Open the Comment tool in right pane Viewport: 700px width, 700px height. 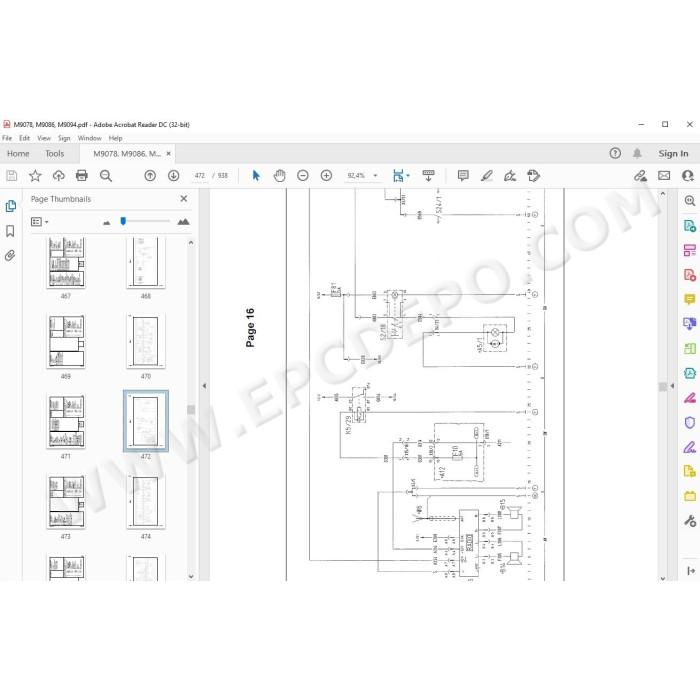690,299
